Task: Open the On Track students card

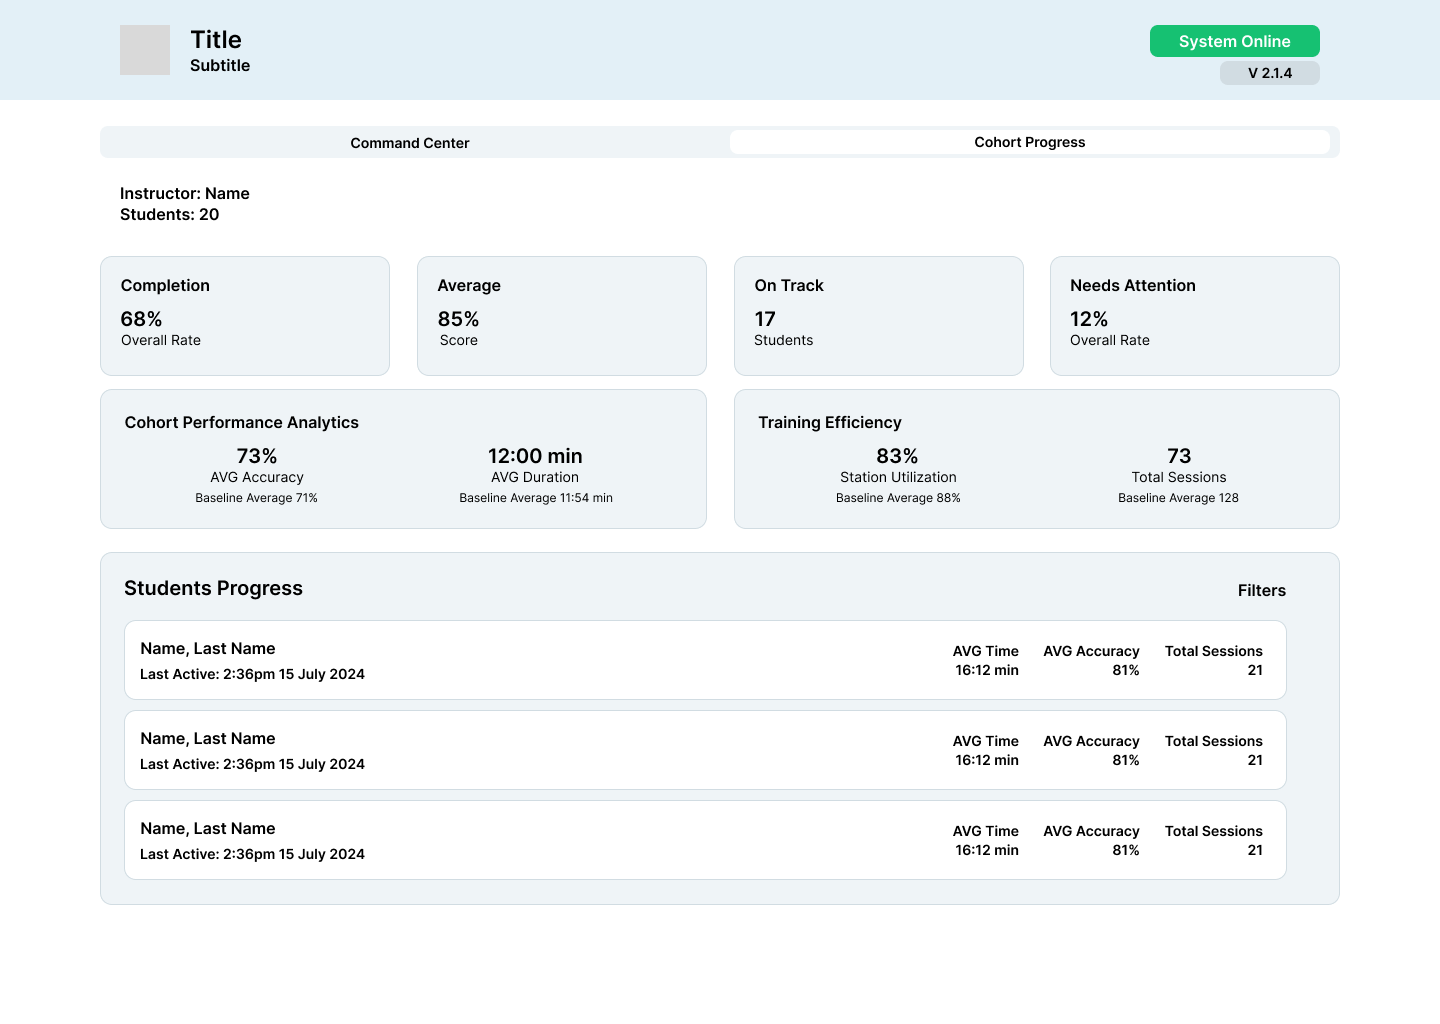Action: (878, 316)
